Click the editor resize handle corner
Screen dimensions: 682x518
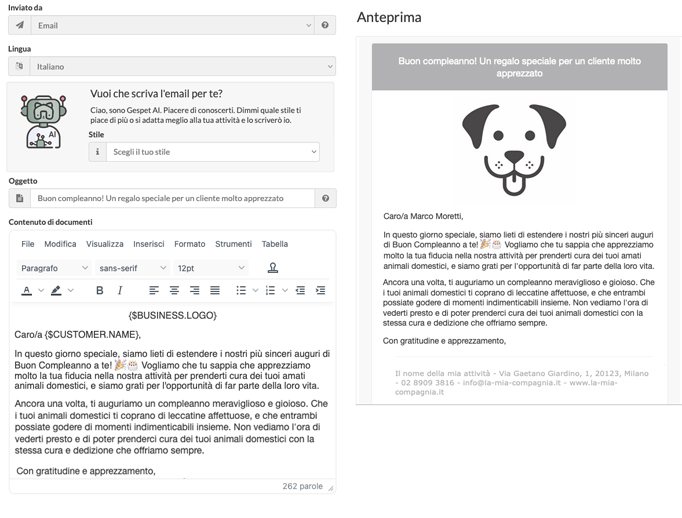pos(331,488)
